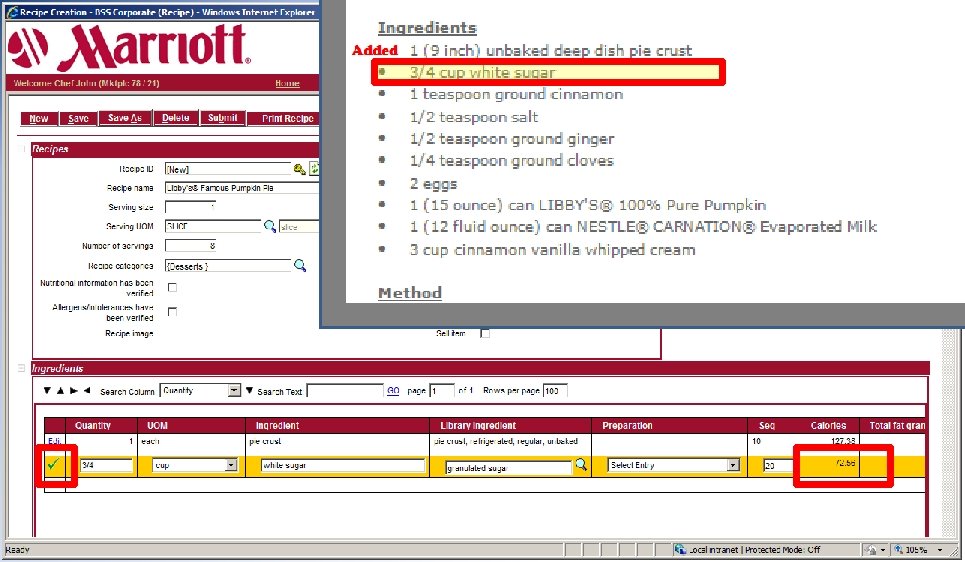Toggle Allergens/intolerances have been verified checkbox
This screenshot has width=965, height=562.
[x=172, y=311]
